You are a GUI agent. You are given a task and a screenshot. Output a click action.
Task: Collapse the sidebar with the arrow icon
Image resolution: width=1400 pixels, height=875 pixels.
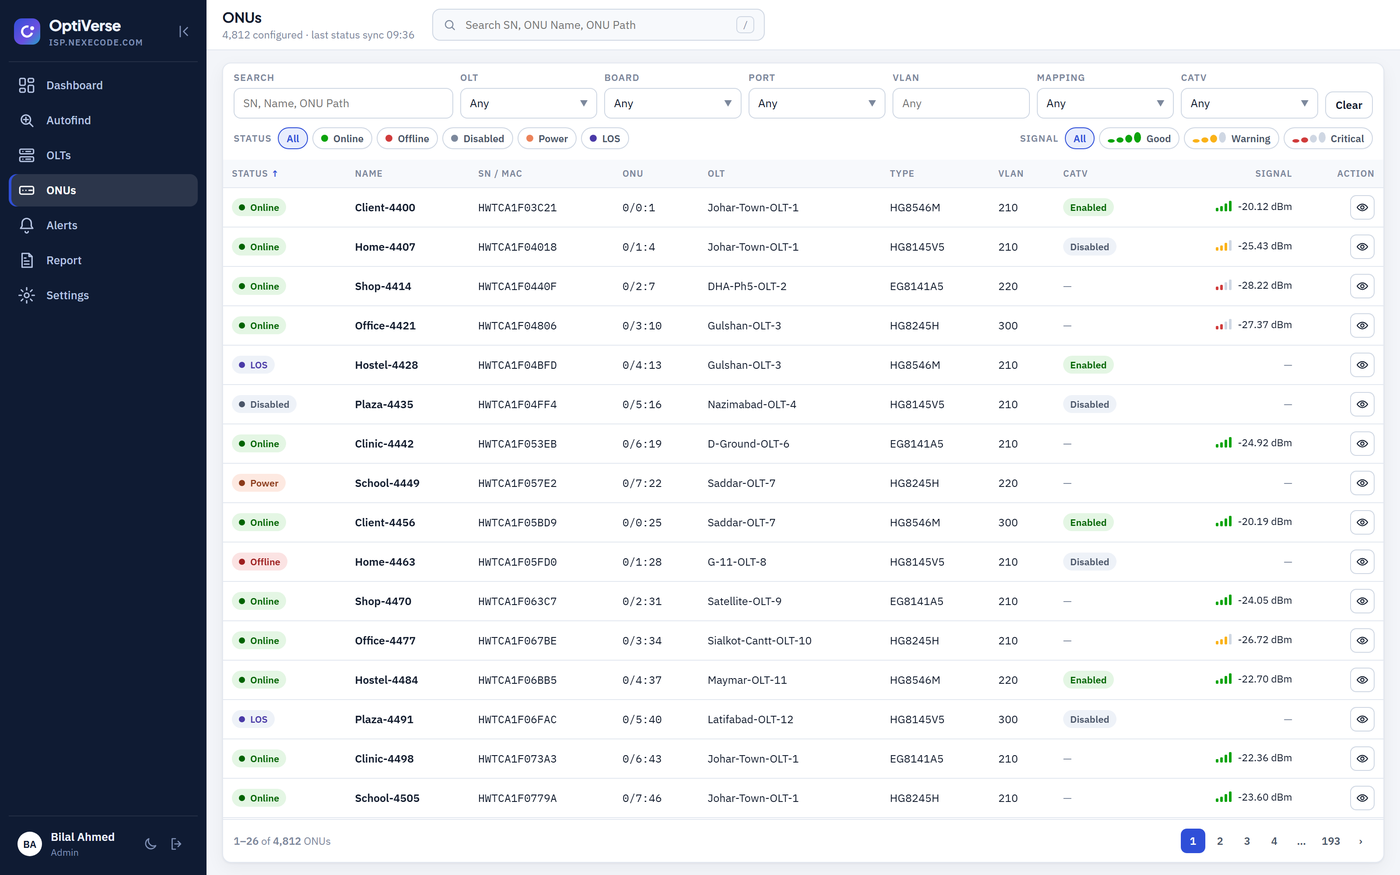(183, 32)
